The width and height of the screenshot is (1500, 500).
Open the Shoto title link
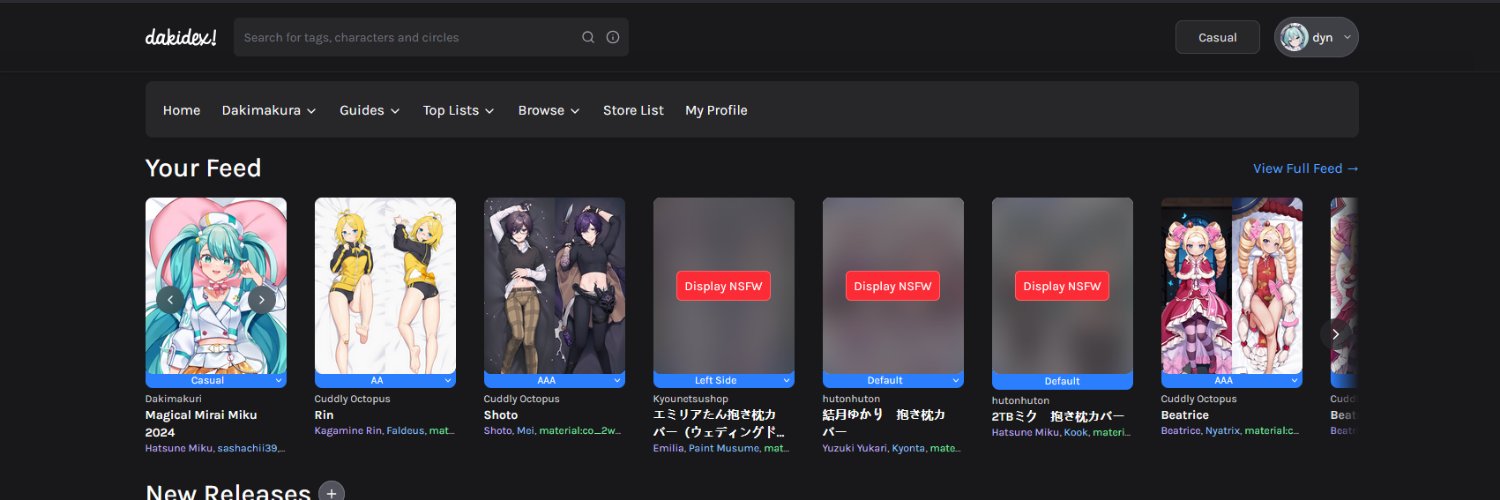[501, 415]
